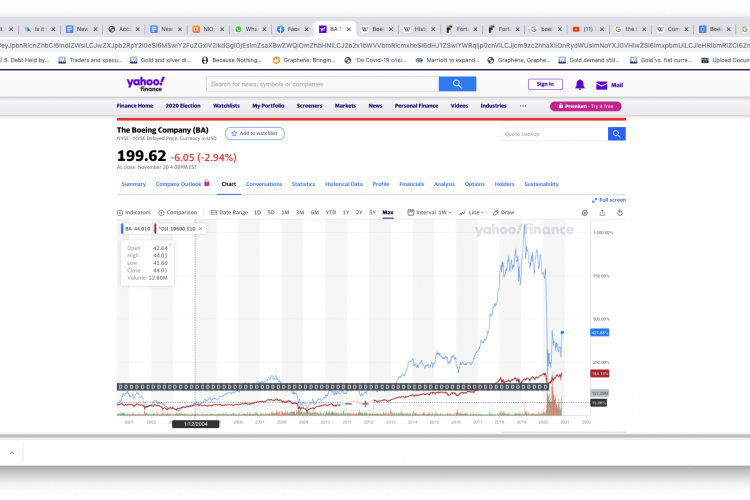
Task: Add a Comparison symbol
Action: [177, 212]
